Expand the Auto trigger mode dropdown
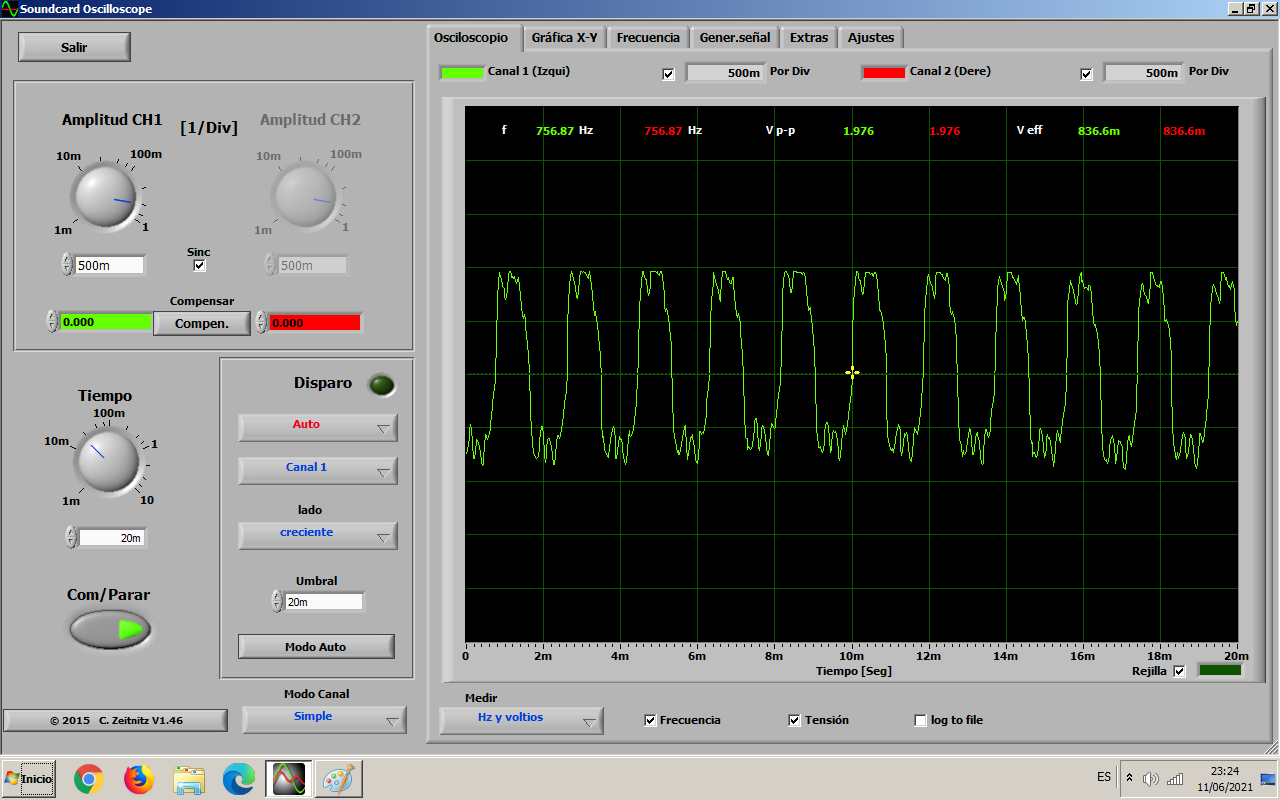This screenshot has height=800, width=1280. pyautogui.click(x=318, y=427)
